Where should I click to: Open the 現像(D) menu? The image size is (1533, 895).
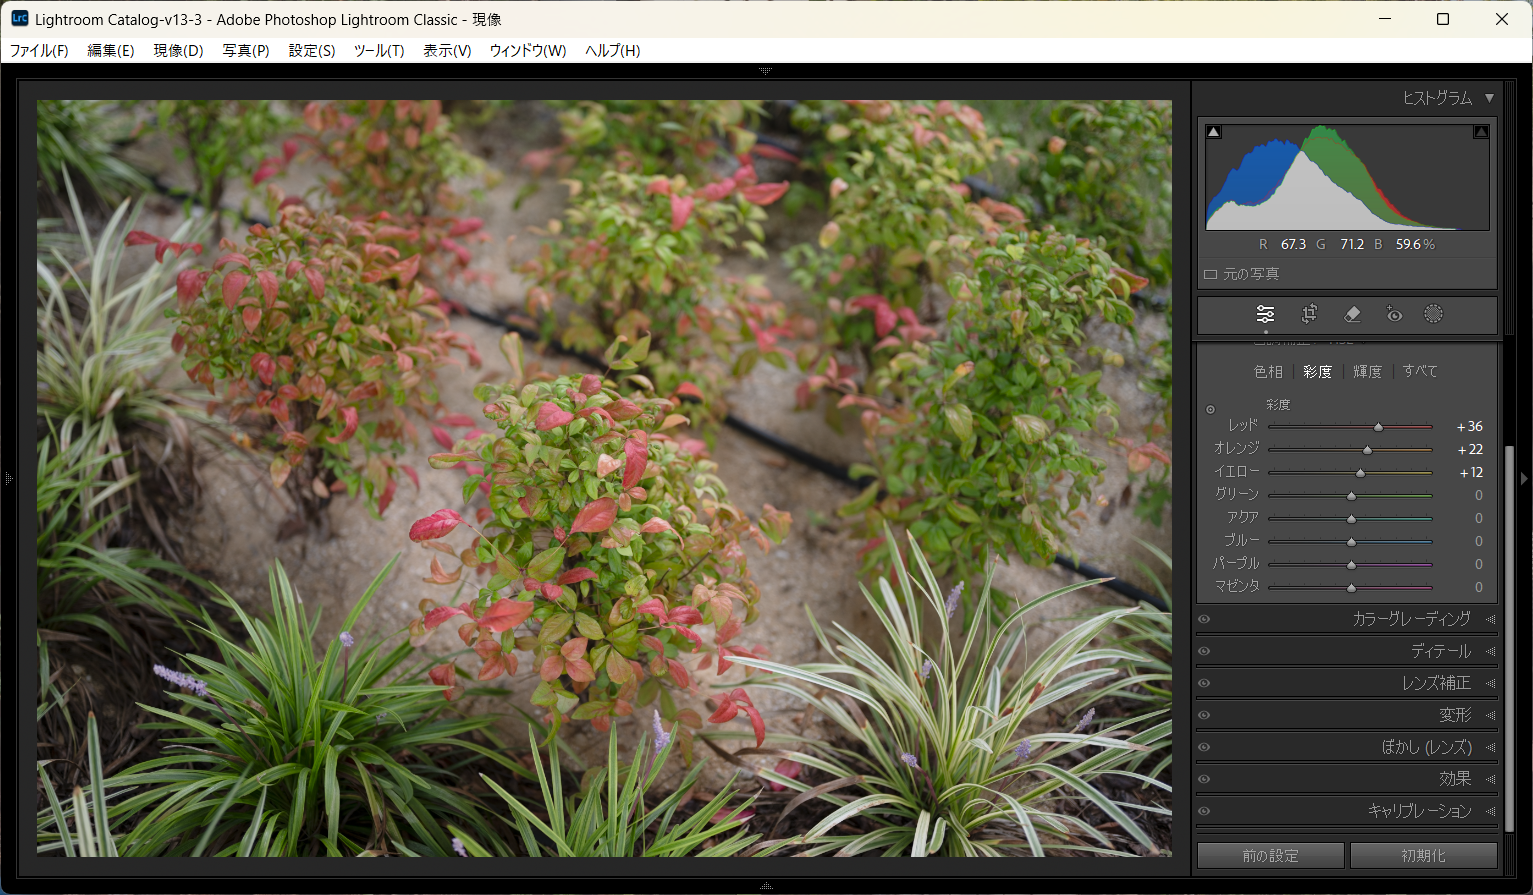pos(178,50)
